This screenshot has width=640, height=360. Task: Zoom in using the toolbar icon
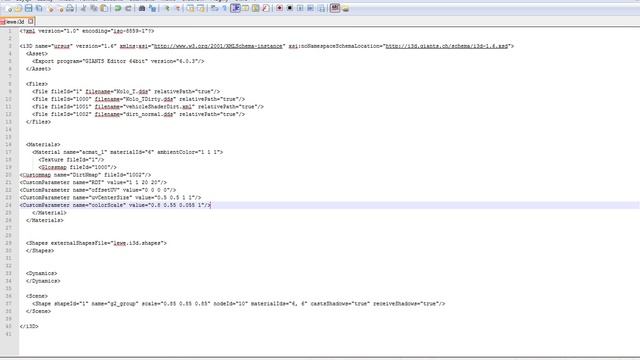pyautogui.click(x=167, y=9)
